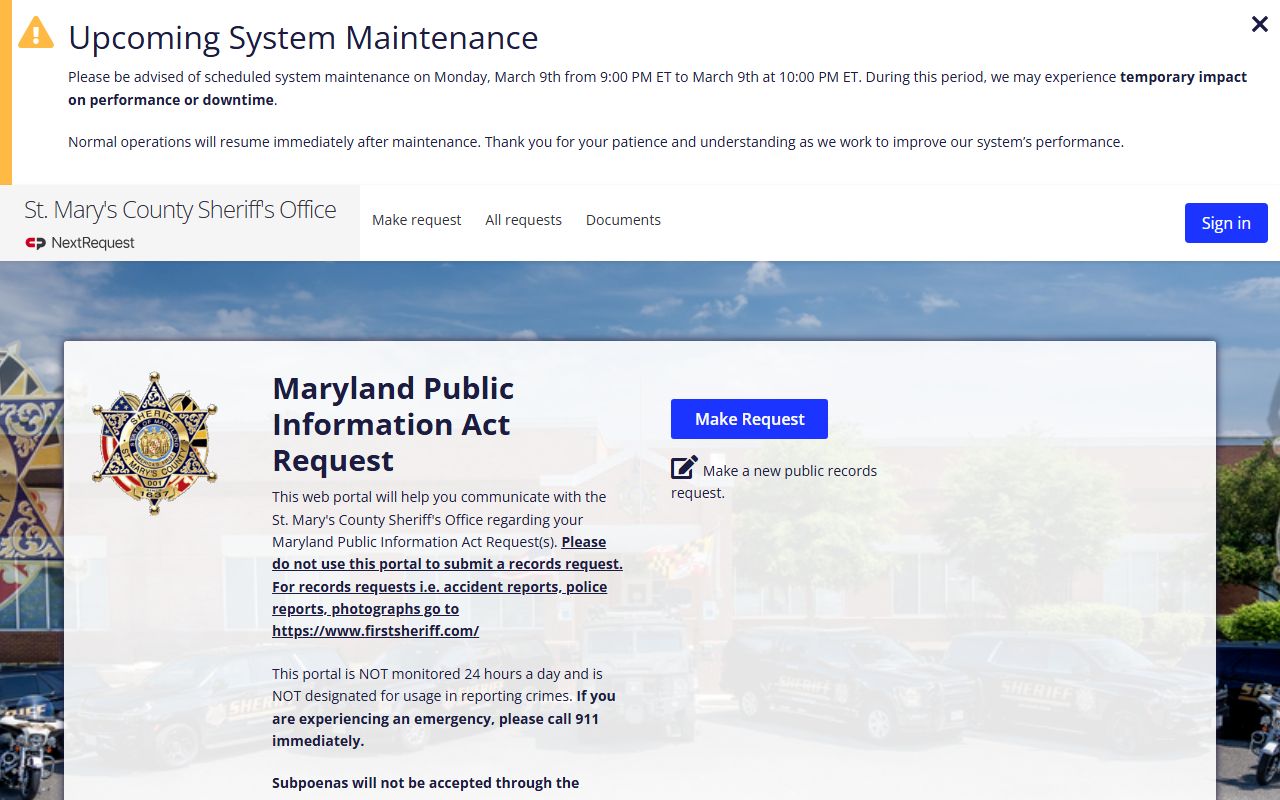Click the Maryland Public Information Act Request heading
1280x800 pixels.
[393, 424]
